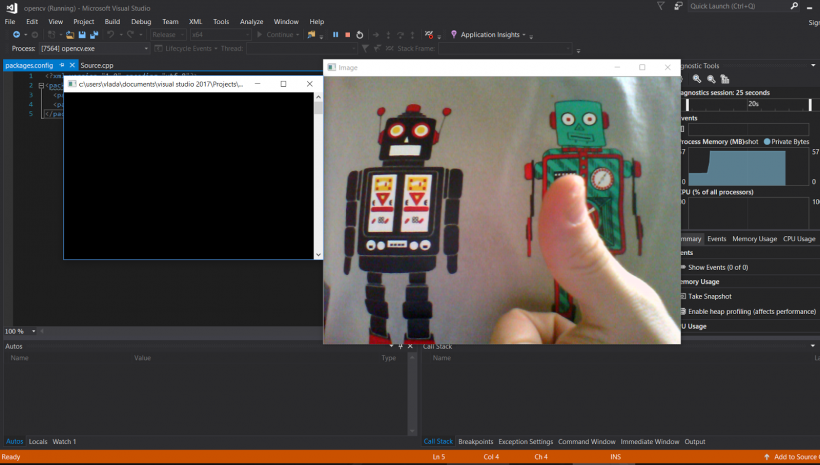The height and width of the screenshot is (465, 820).
Task: Open the editor zoom 100 % dropdown
Action: point(33,331)
